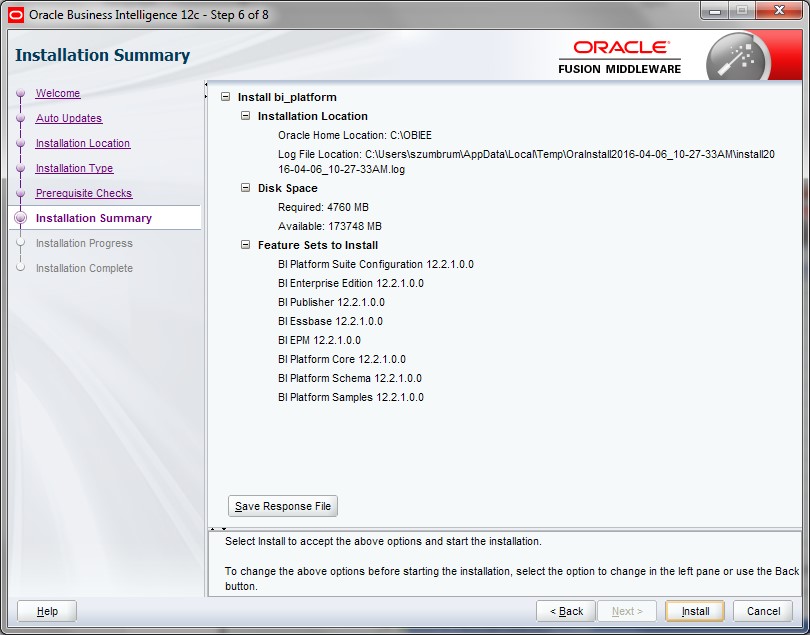Collapse the Feature Sets to Install section
Viewport: 810px width, 635px height.
pos(246,245)
